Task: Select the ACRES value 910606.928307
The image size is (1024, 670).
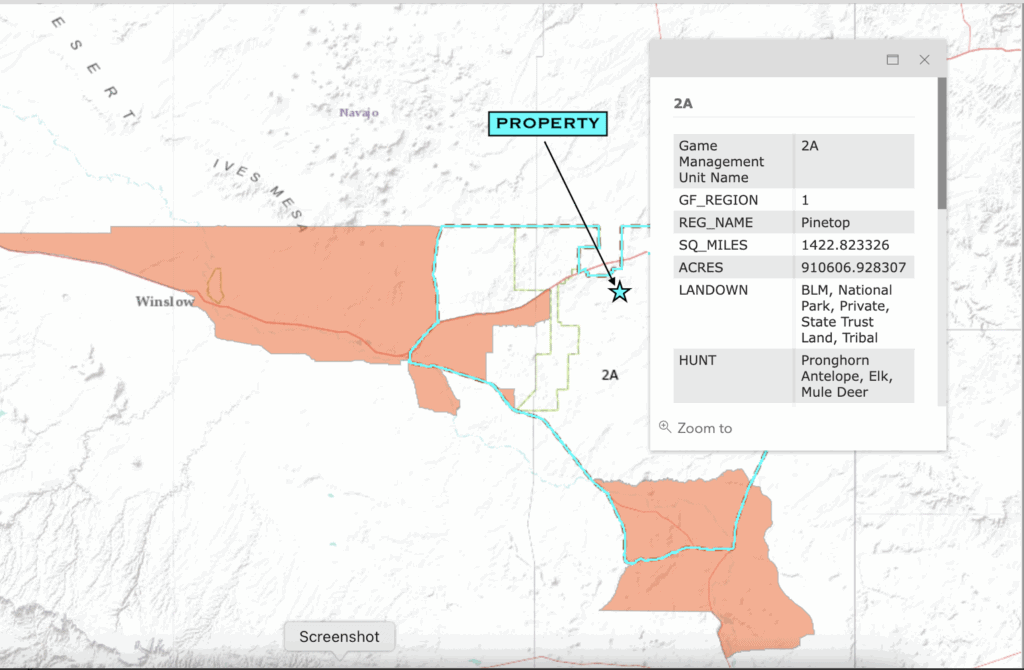Action: click(x=853, y=268)
